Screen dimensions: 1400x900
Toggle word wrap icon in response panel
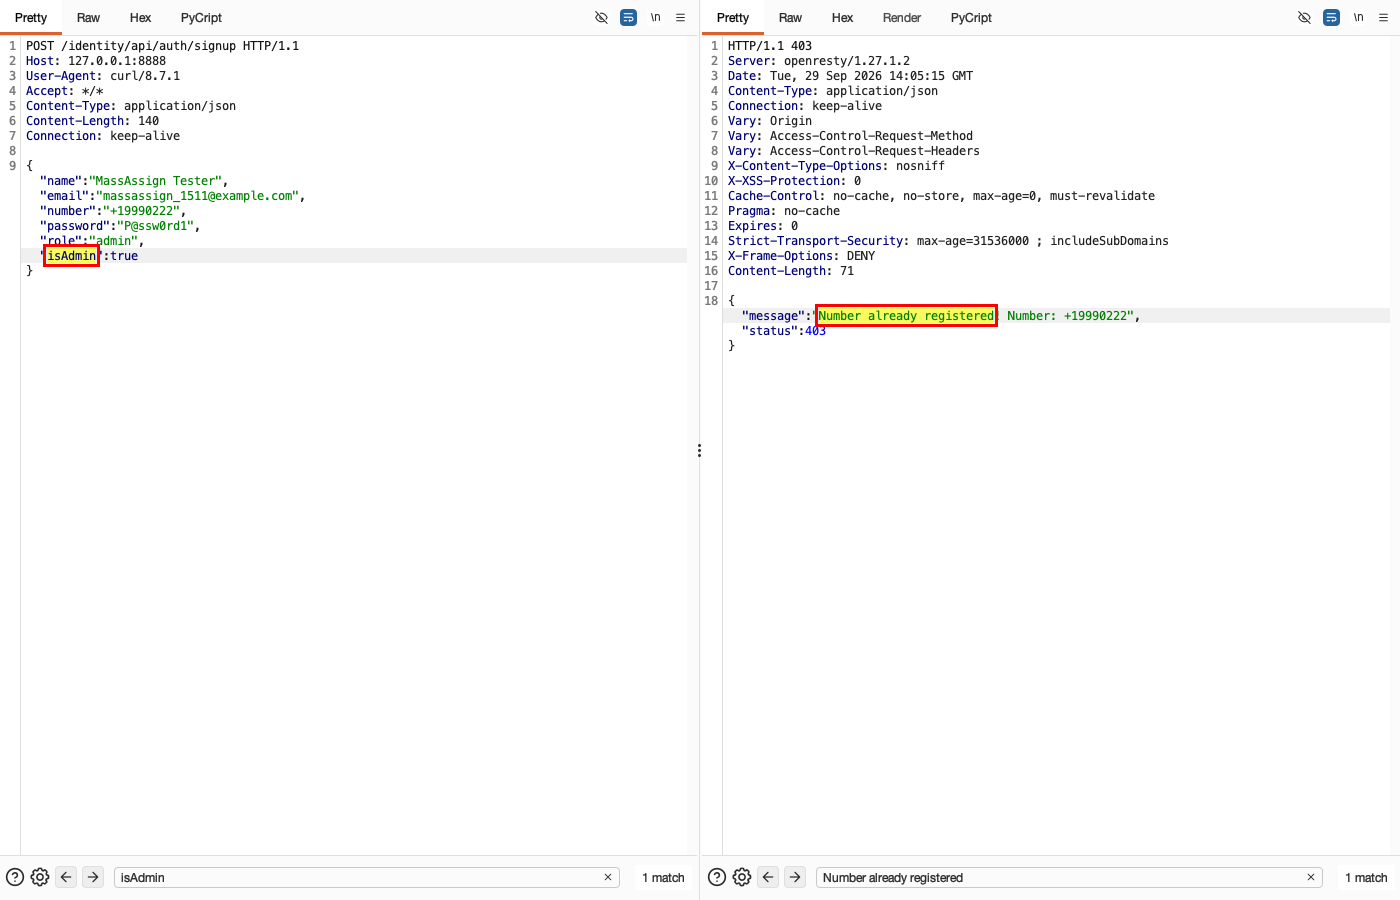[1331, 17]
